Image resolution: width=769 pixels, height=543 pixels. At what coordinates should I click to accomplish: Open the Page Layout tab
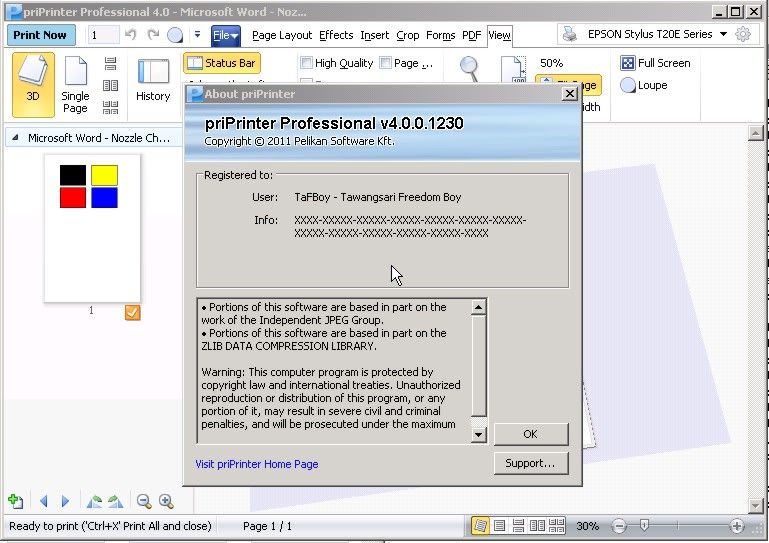(x=282, y=35)
